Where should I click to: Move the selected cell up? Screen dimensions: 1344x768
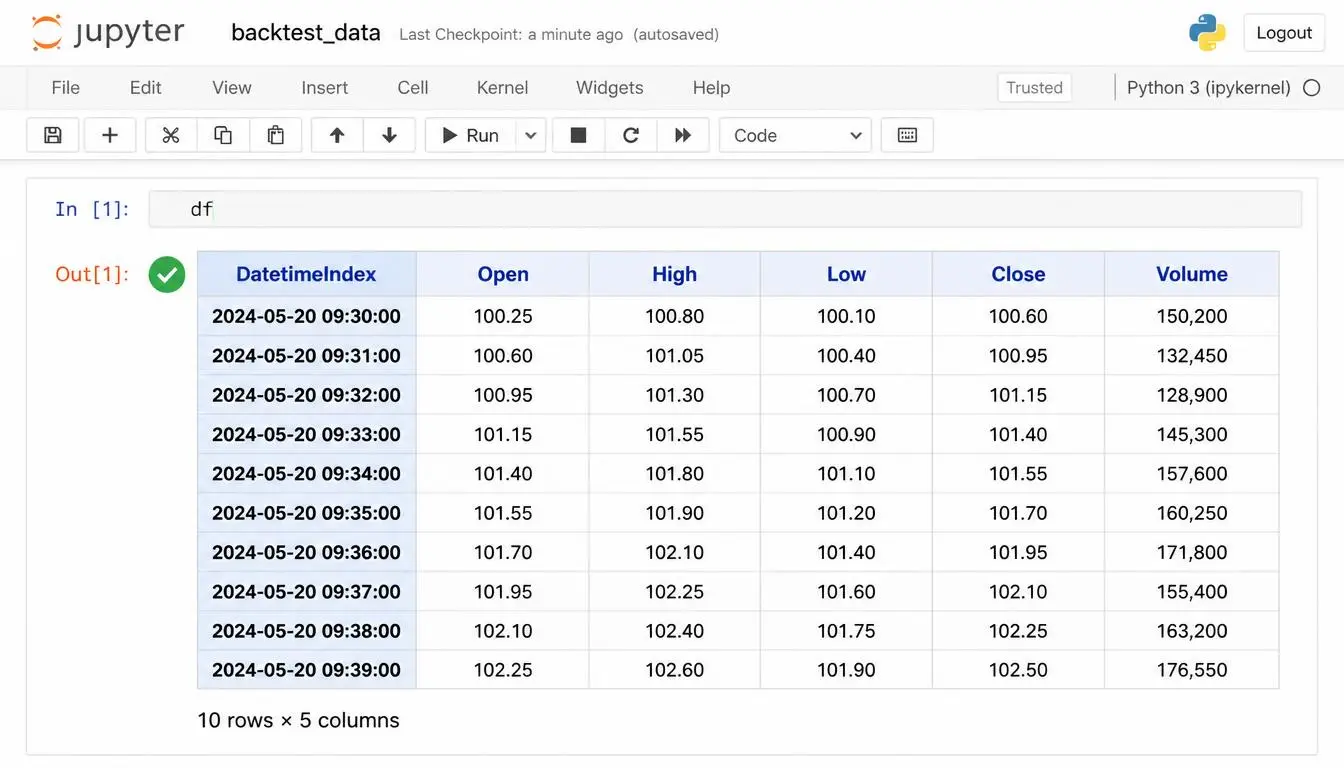pyautogui.click(x=337, y=135)
